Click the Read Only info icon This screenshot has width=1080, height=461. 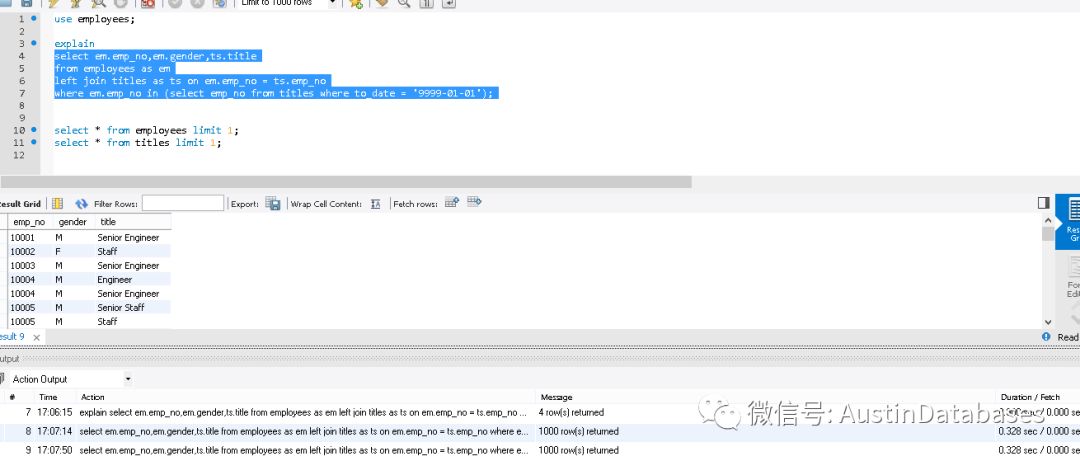(x=1046, y=336)
